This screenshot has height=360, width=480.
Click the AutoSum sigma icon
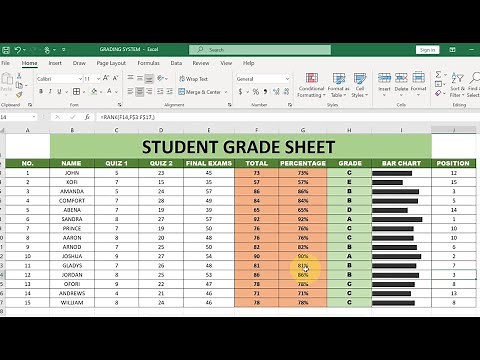pyautogui.click(x=438, y=74)
